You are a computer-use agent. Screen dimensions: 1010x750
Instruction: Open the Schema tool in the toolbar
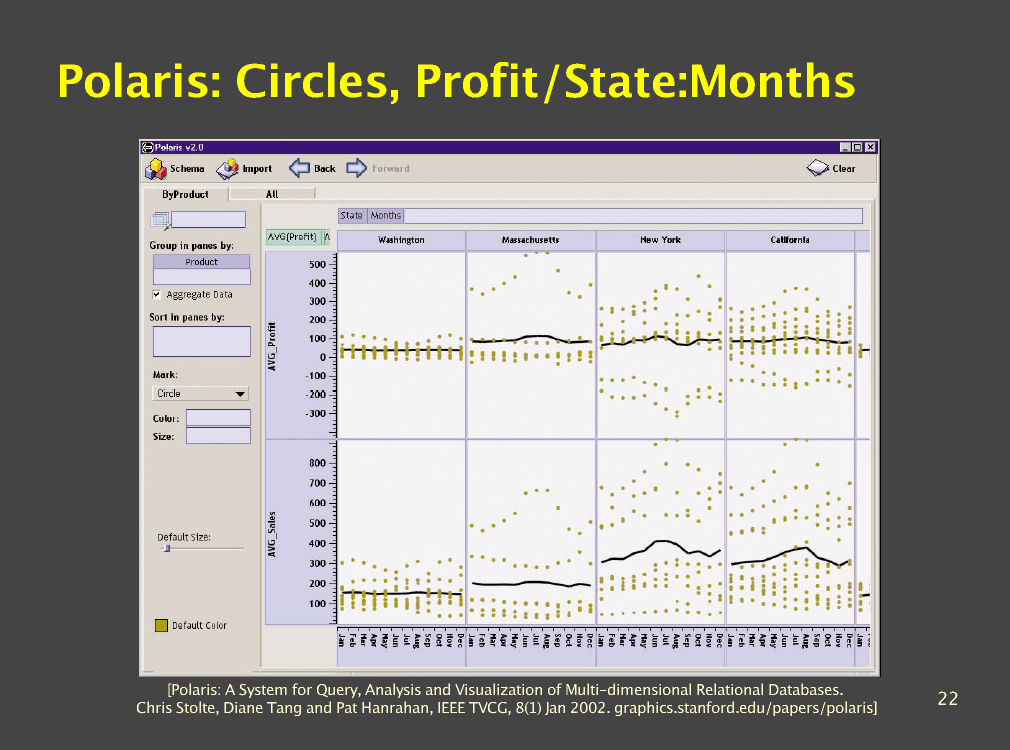point(175,169)
